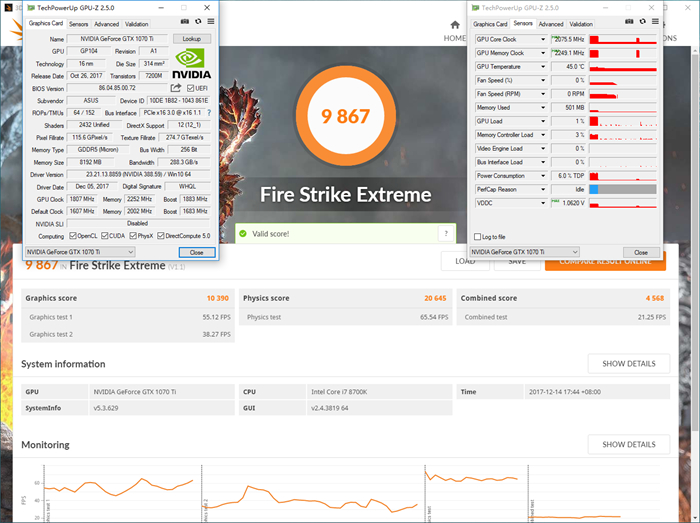Toggle the OpenCL computing checkbox
This screenshot has height=523, width=700.
pyautogui.click(x=71, y=236)
